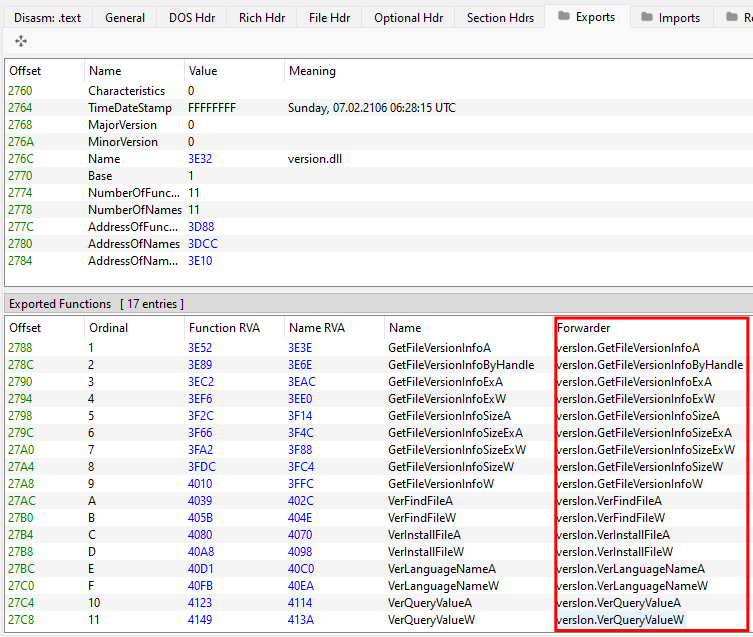Click the Forwarder column header
Screen dimensions: 753x637
pos(583,328)
